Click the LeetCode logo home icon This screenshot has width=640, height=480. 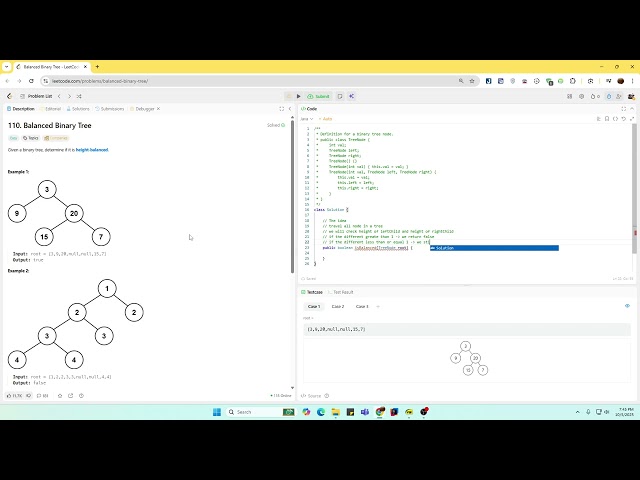click(9, 96)
